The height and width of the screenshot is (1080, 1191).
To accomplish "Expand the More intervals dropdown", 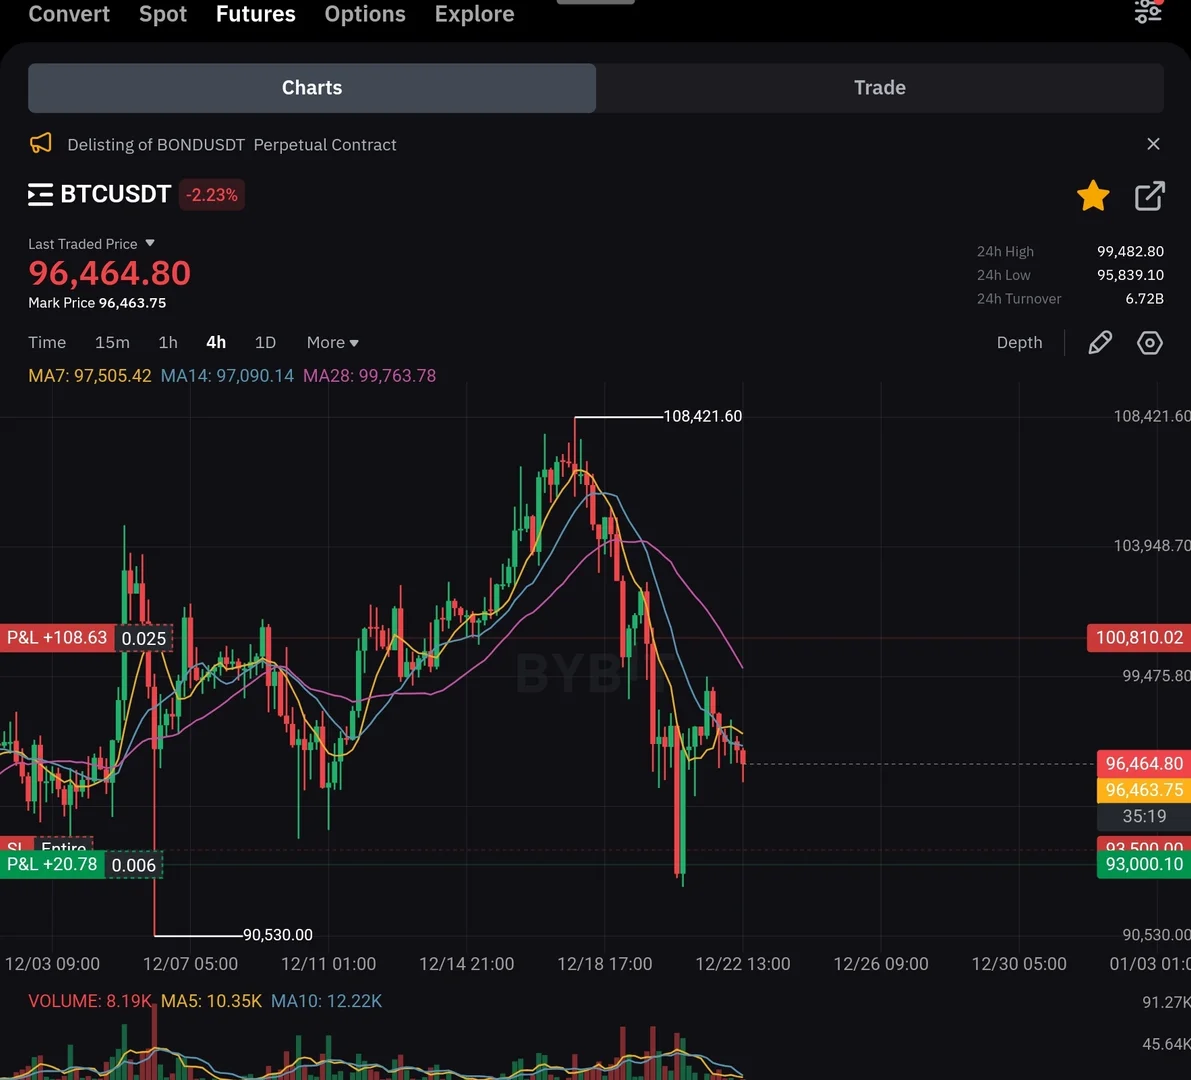I will pos(332,343).
